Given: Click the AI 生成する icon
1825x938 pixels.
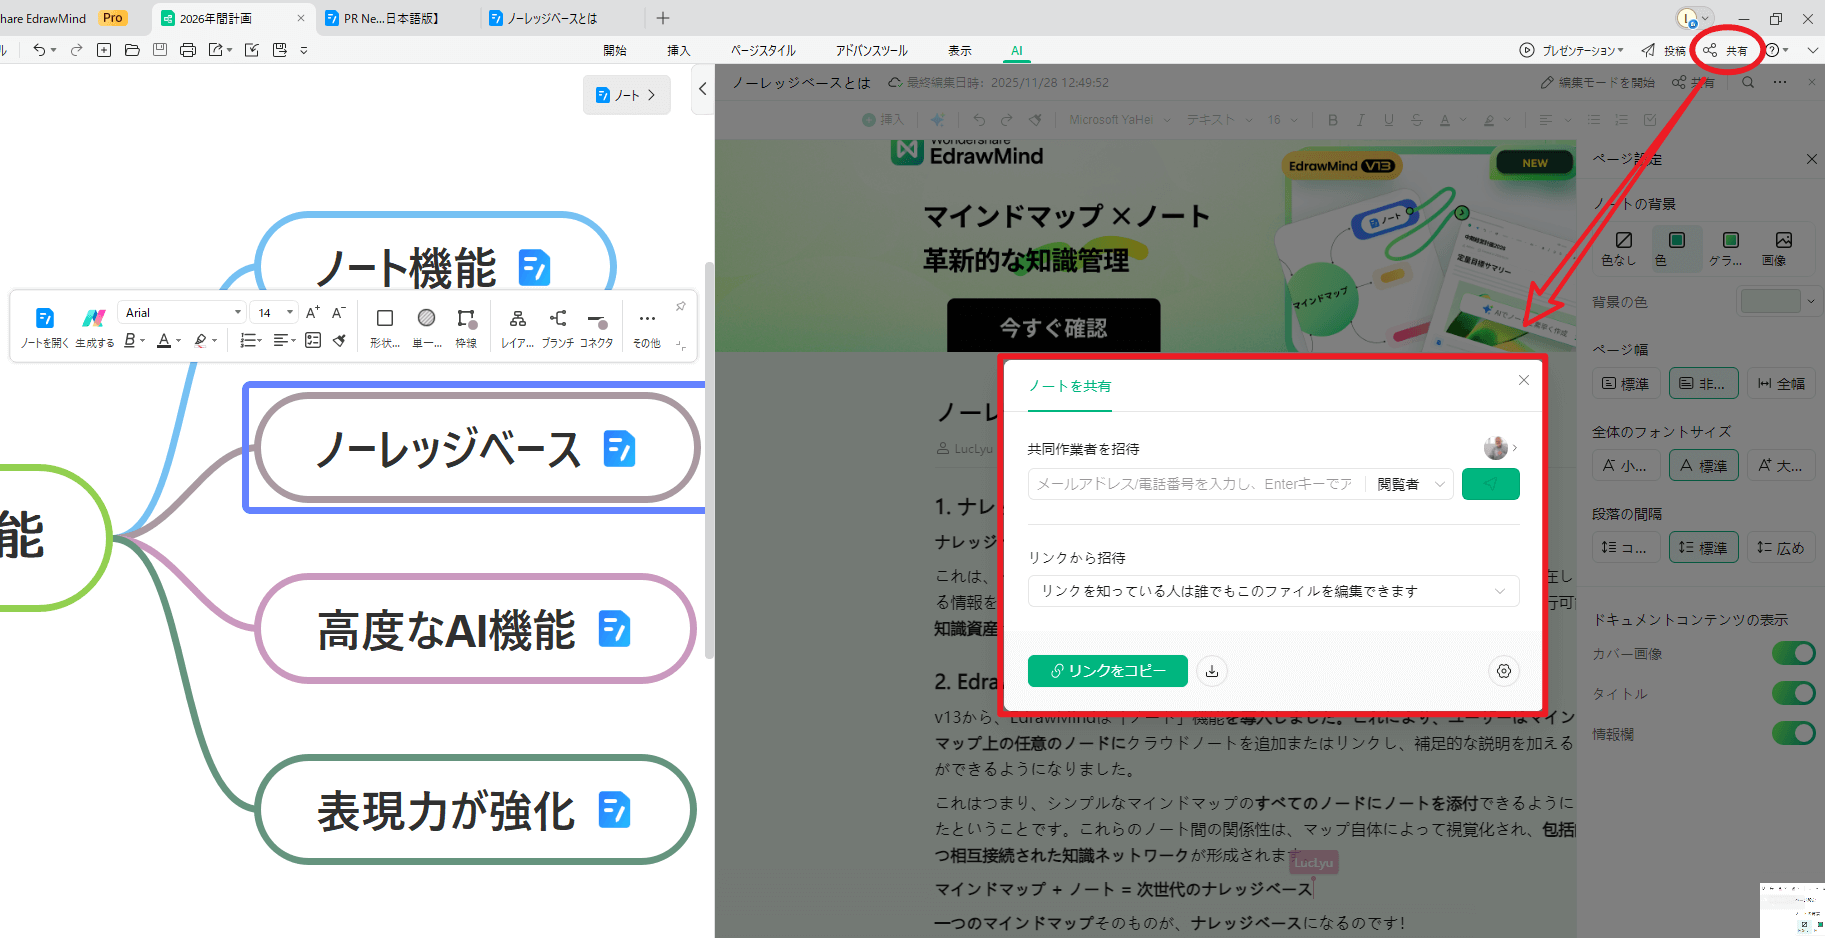Looking at the screenshot, I should coord(94,319).
